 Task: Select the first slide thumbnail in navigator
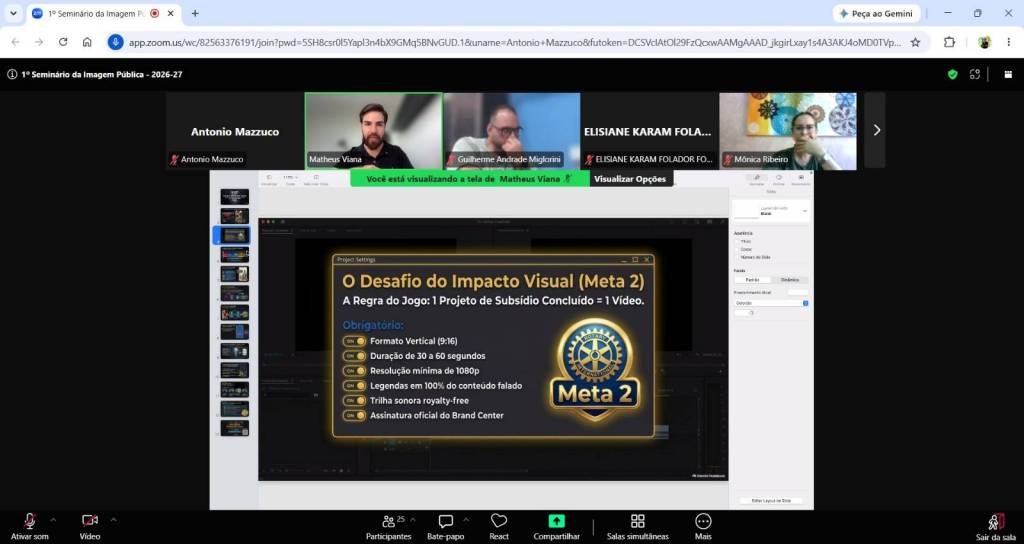pos(234,197)
